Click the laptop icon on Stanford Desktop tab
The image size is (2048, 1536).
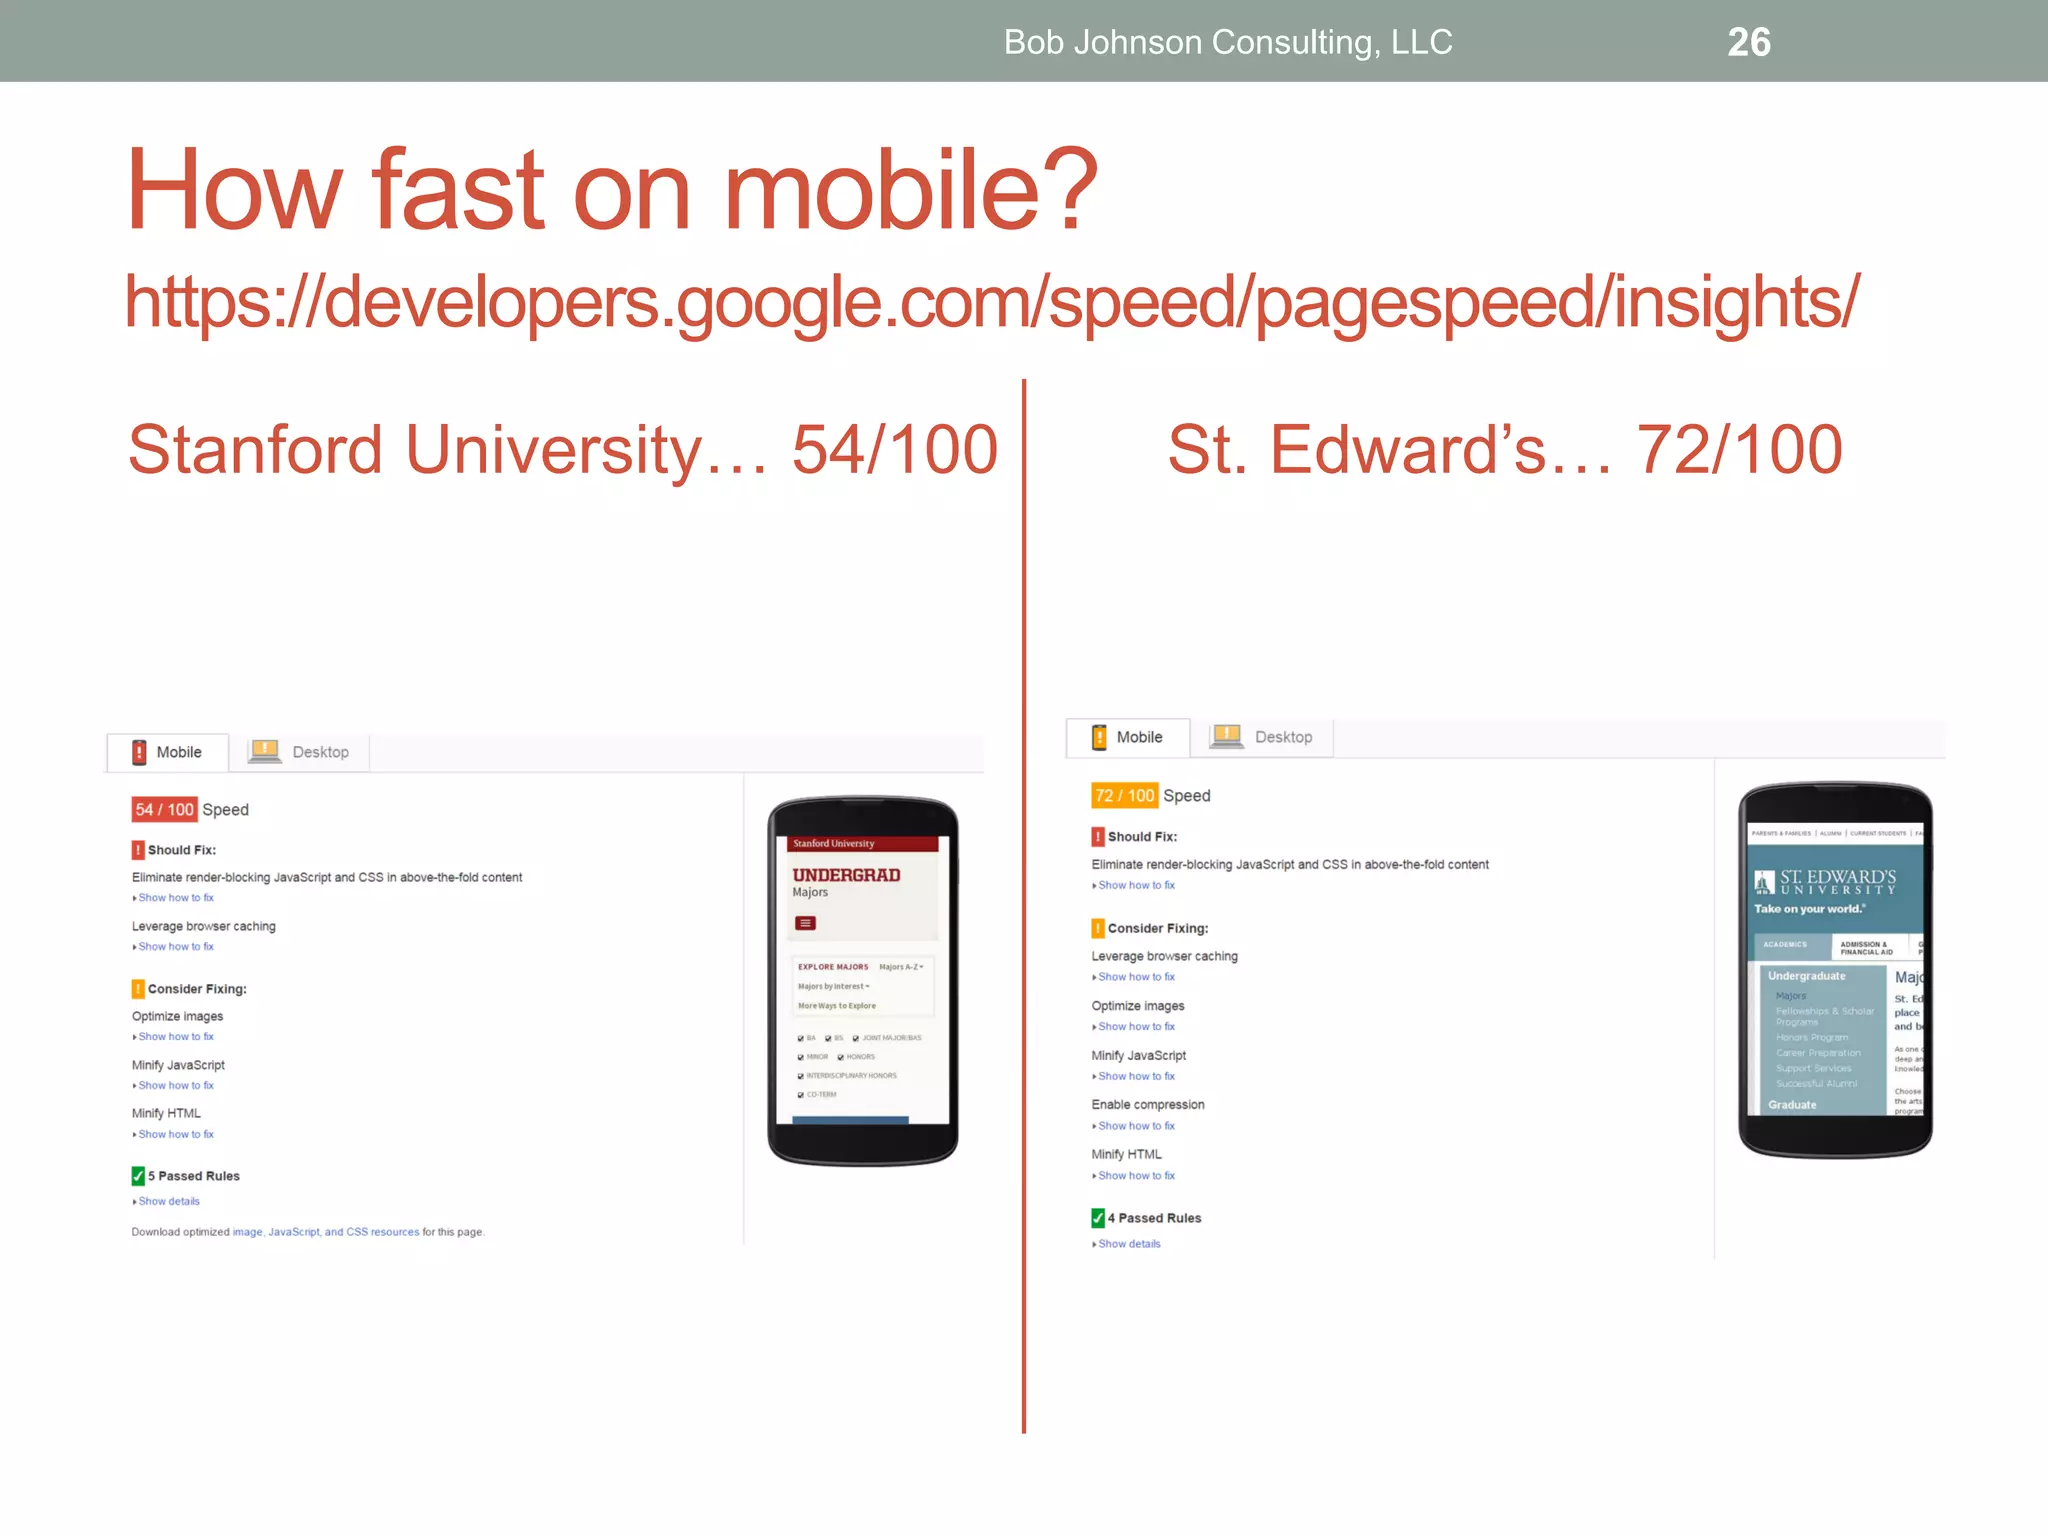pos(265,751)
